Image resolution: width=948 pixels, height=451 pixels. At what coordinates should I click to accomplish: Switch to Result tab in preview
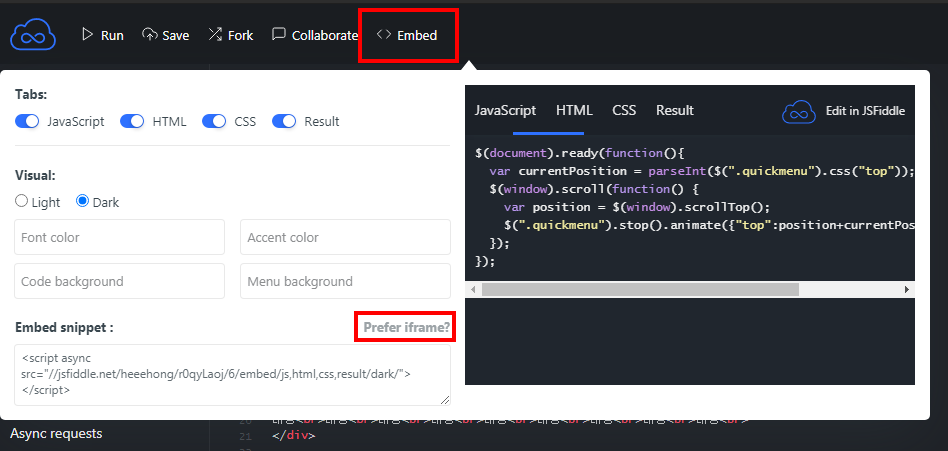[675, 111]
